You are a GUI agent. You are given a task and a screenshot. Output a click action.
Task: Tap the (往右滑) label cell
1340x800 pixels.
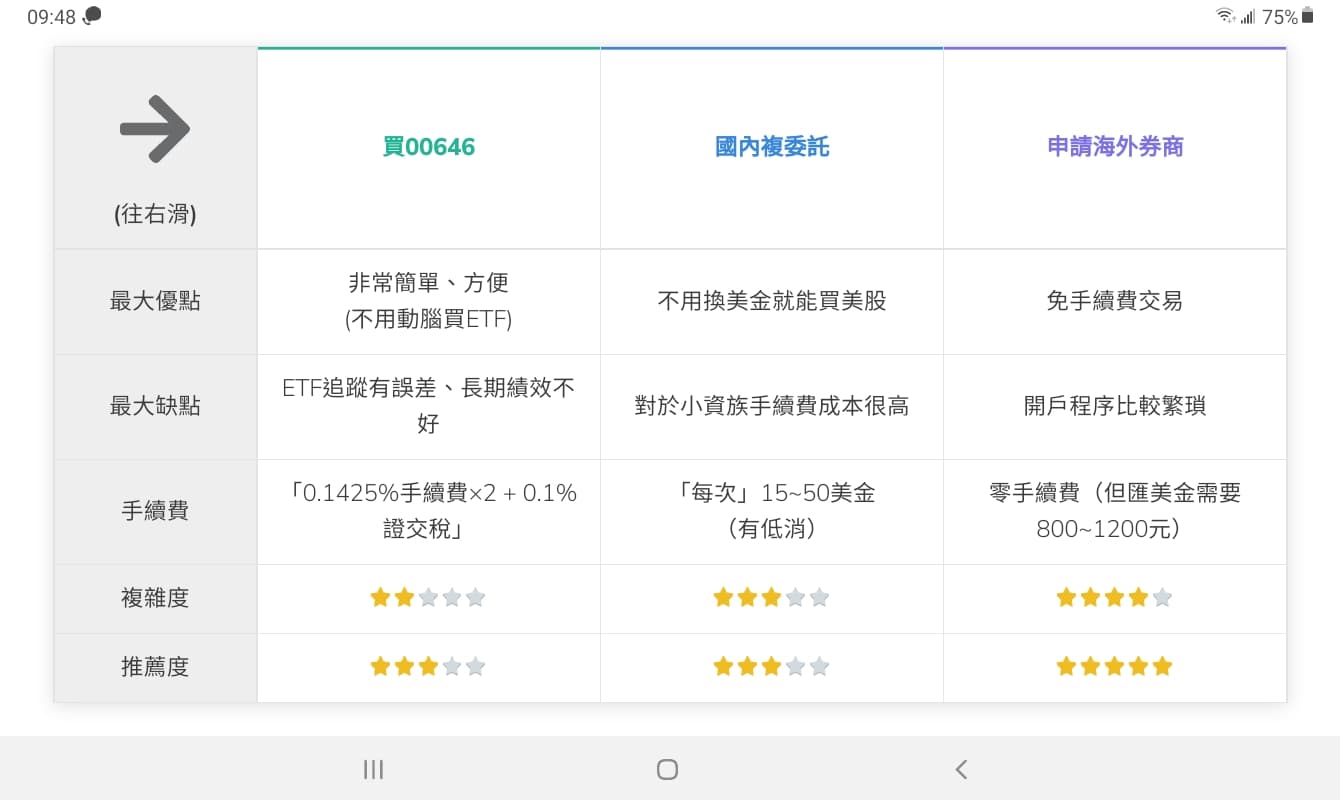[x=155, y=214]
